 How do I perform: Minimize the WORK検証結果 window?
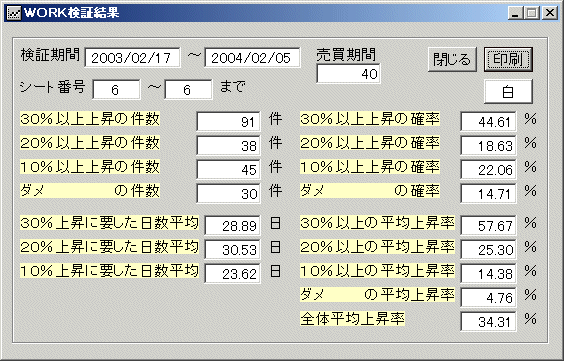(515, 13)
